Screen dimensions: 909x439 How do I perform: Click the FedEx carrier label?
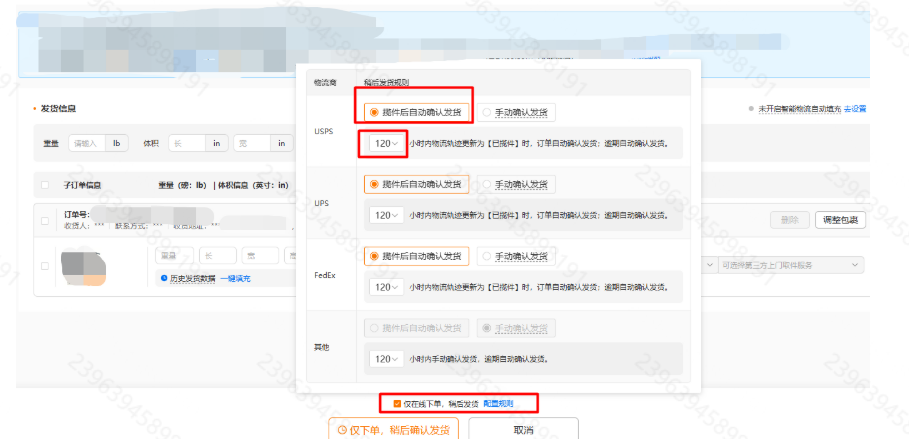pos(324,275)
